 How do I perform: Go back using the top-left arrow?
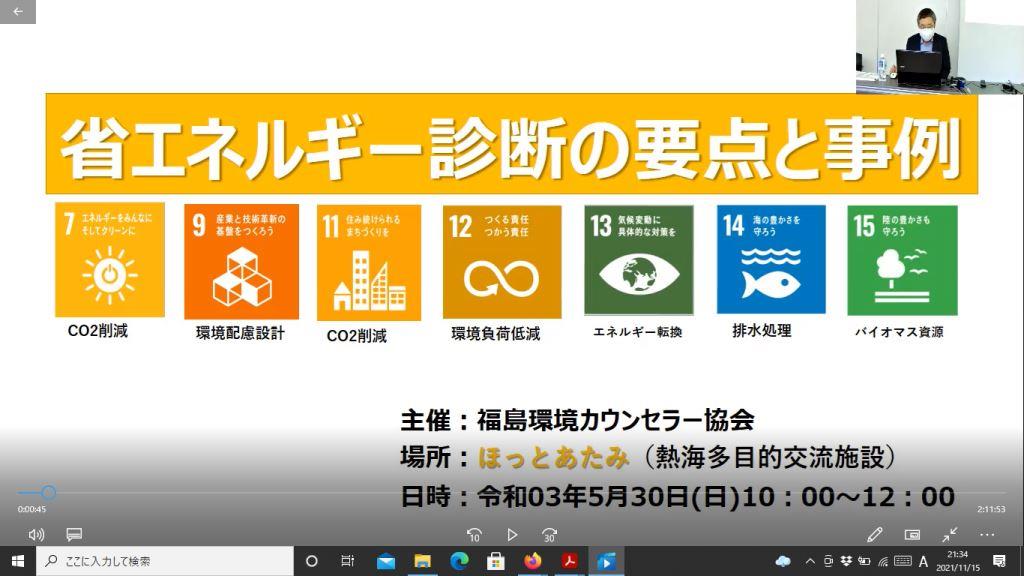(18, 12)
